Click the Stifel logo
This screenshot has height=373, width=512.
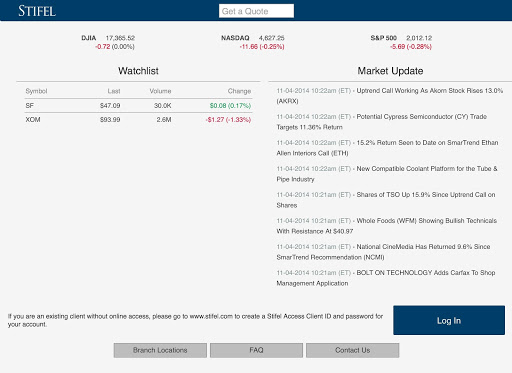(37, 11)
